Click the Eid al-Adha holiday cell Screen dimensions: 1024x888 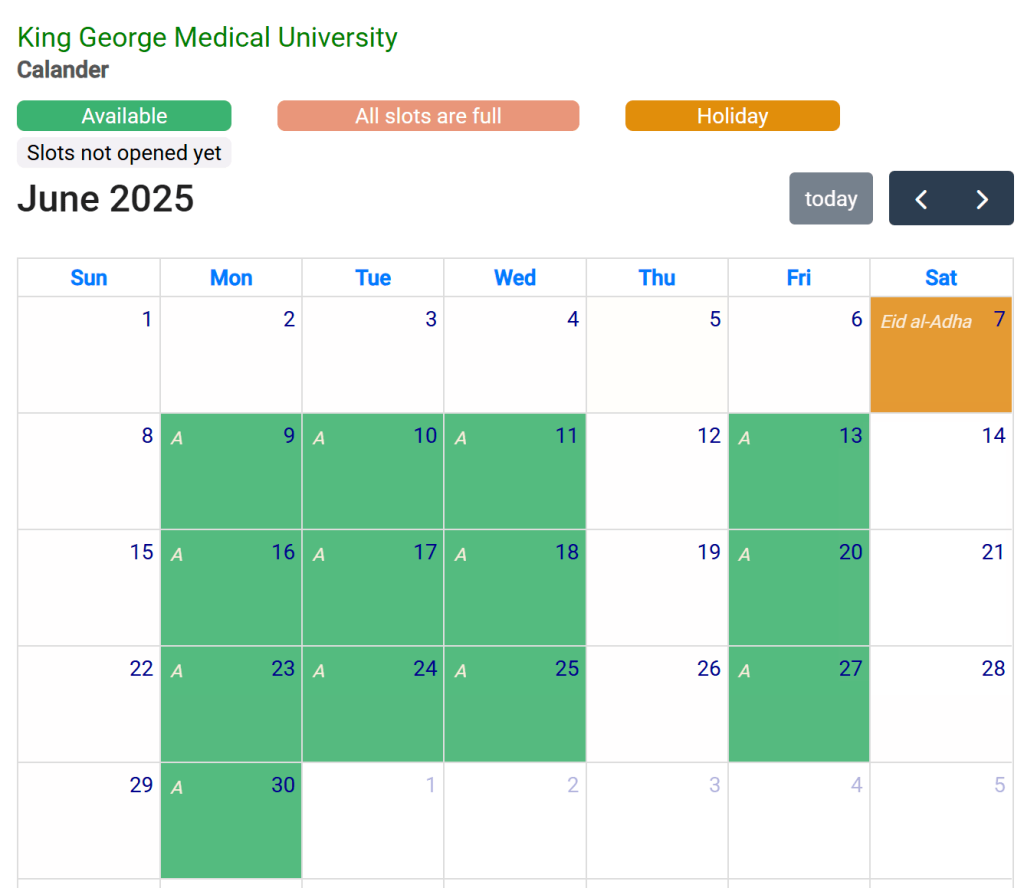[x=941, y=355]
